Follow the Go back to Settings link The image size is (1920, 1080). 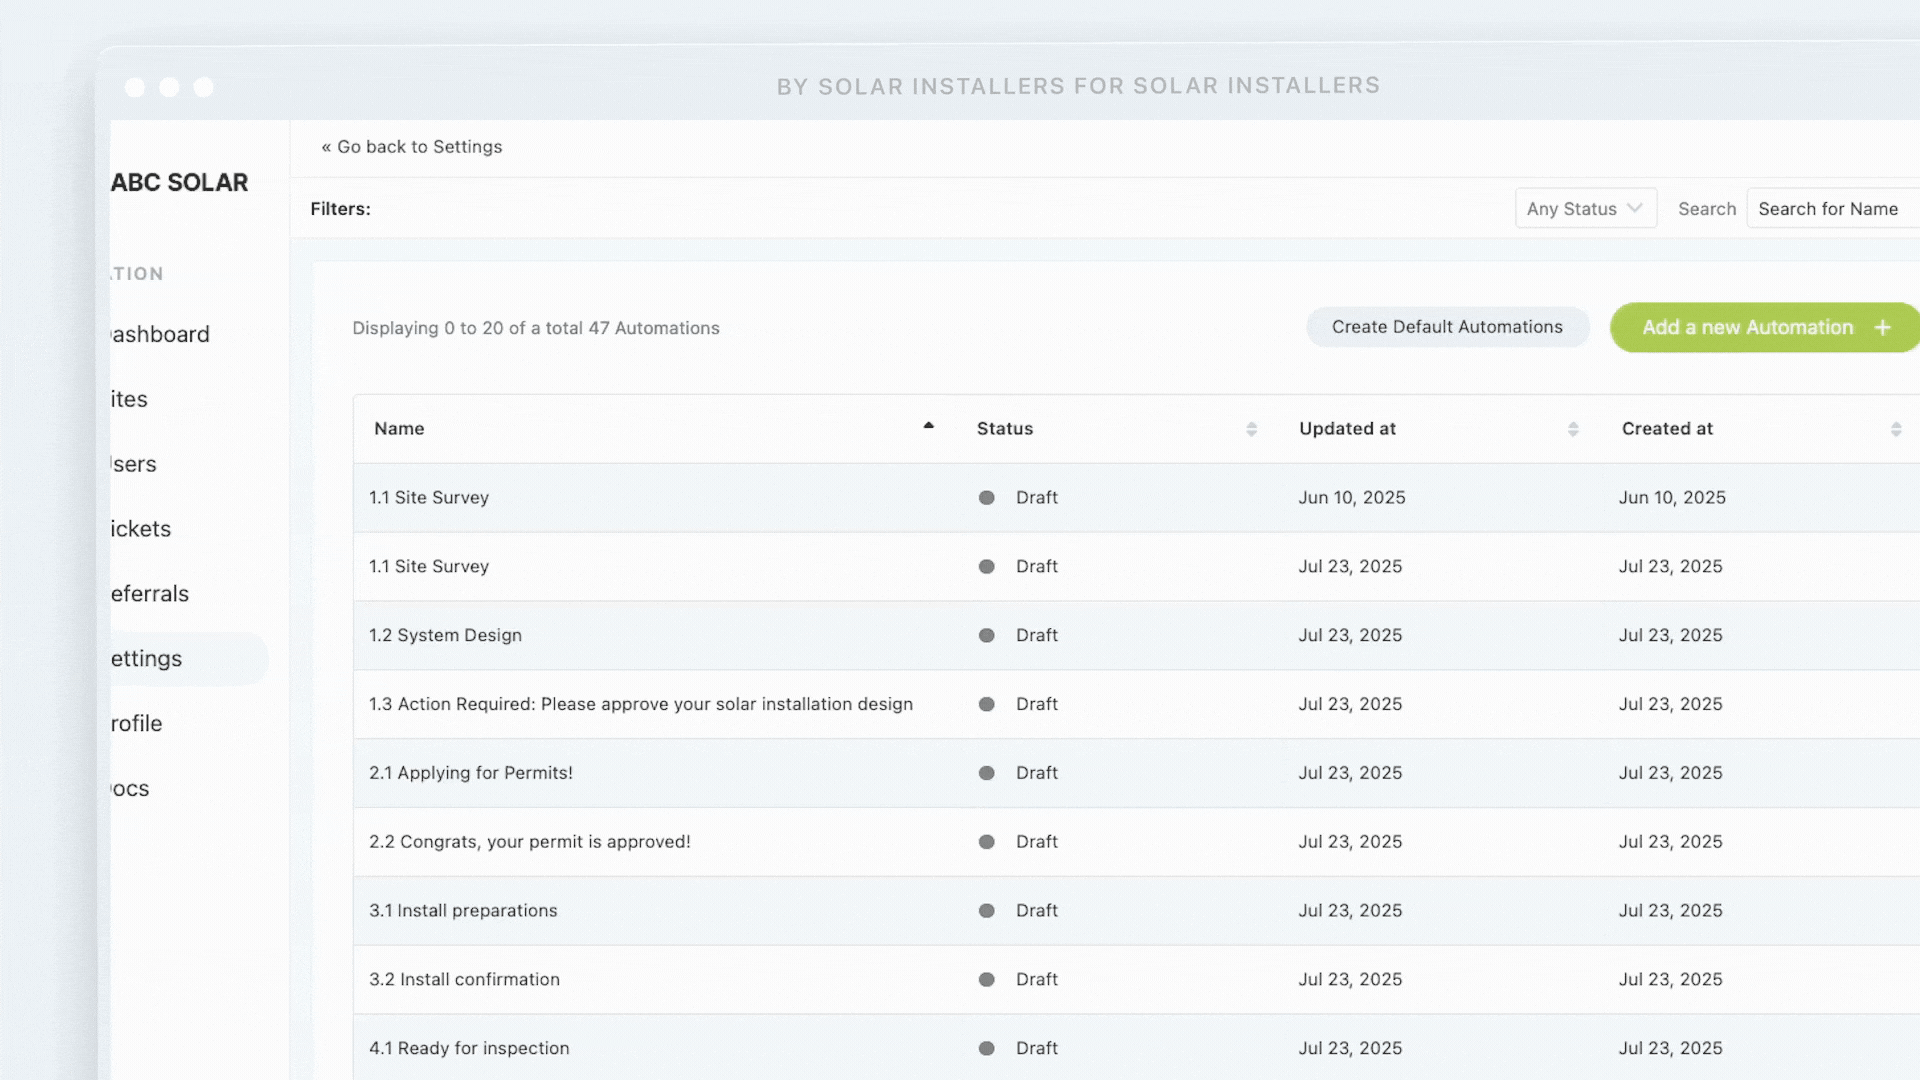412,147
